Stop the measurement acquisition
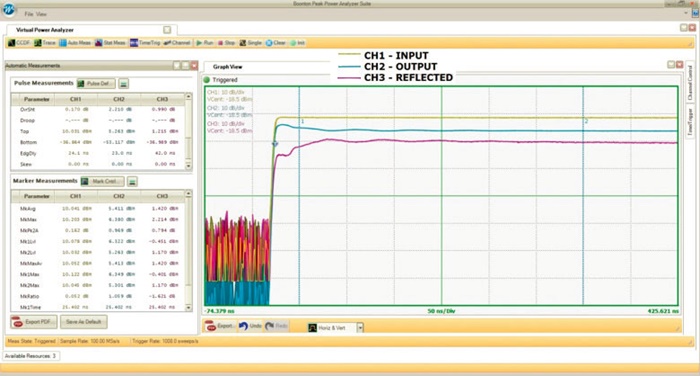700x376 pixels. pos(226,43)
